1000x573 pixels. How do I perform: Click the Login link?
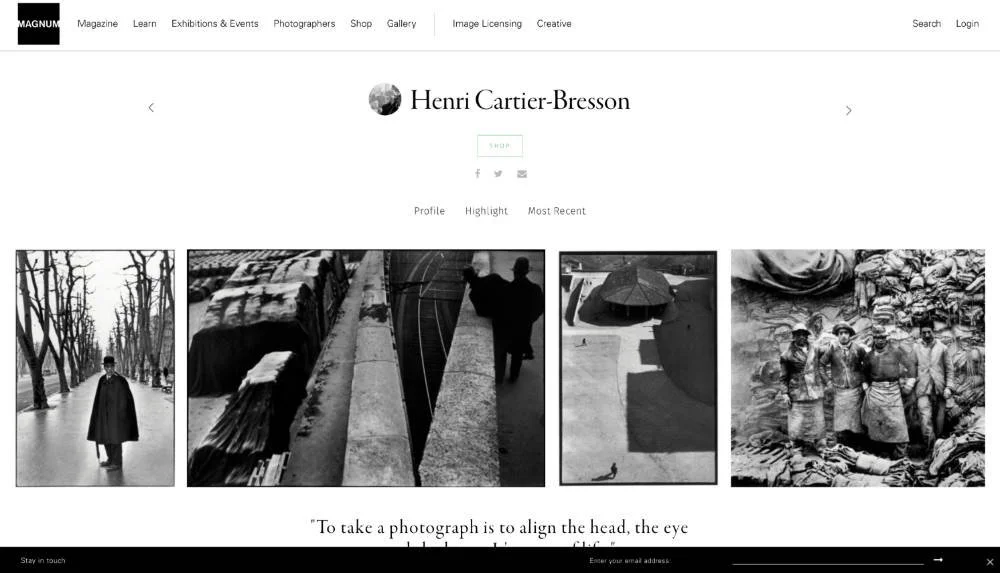click(x=967, y=24)
